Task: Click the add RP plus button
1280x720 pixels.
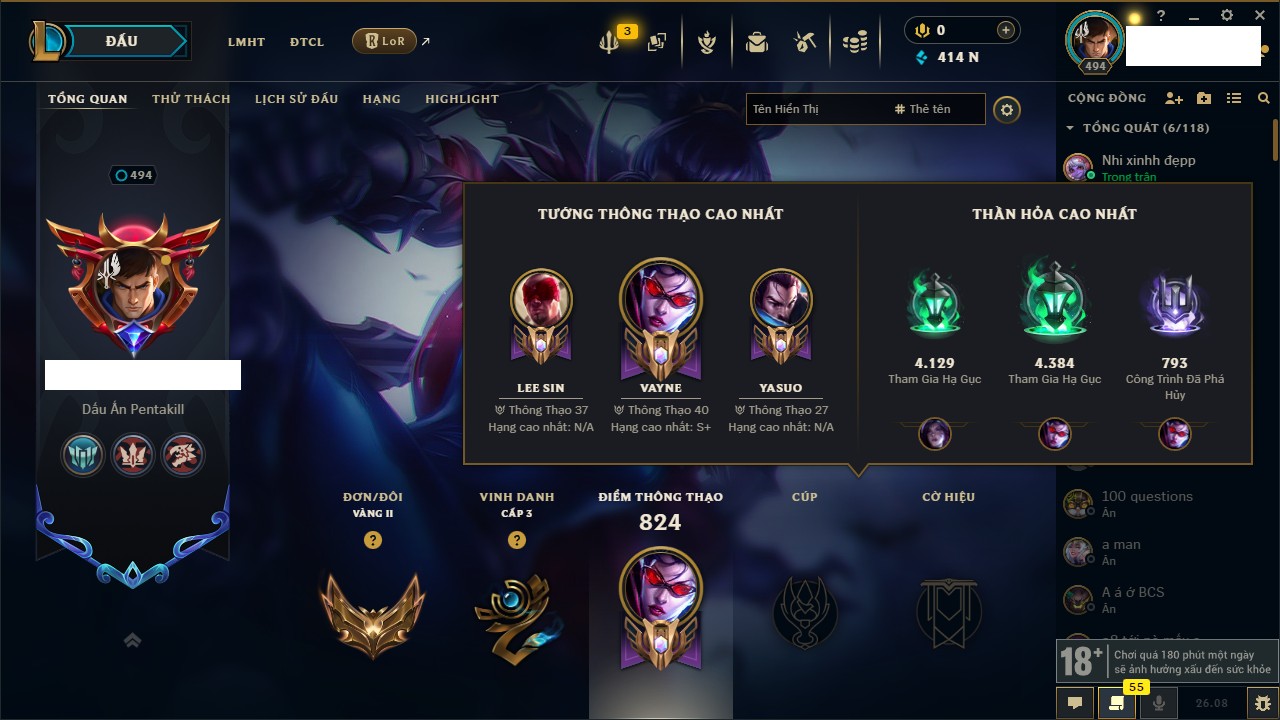Action: pyautogui.click(x=1006, y=30)
